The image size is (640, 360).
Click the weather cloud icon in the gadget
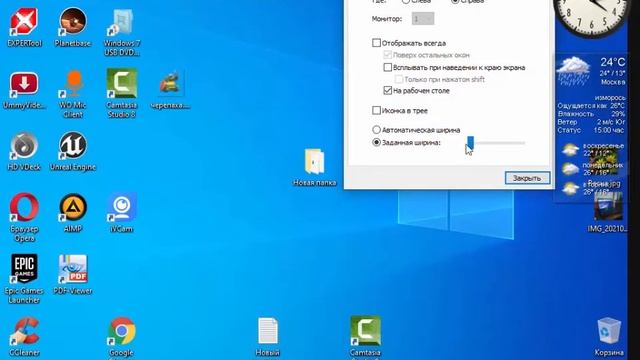pyautogui.click(x=573, y=70)
